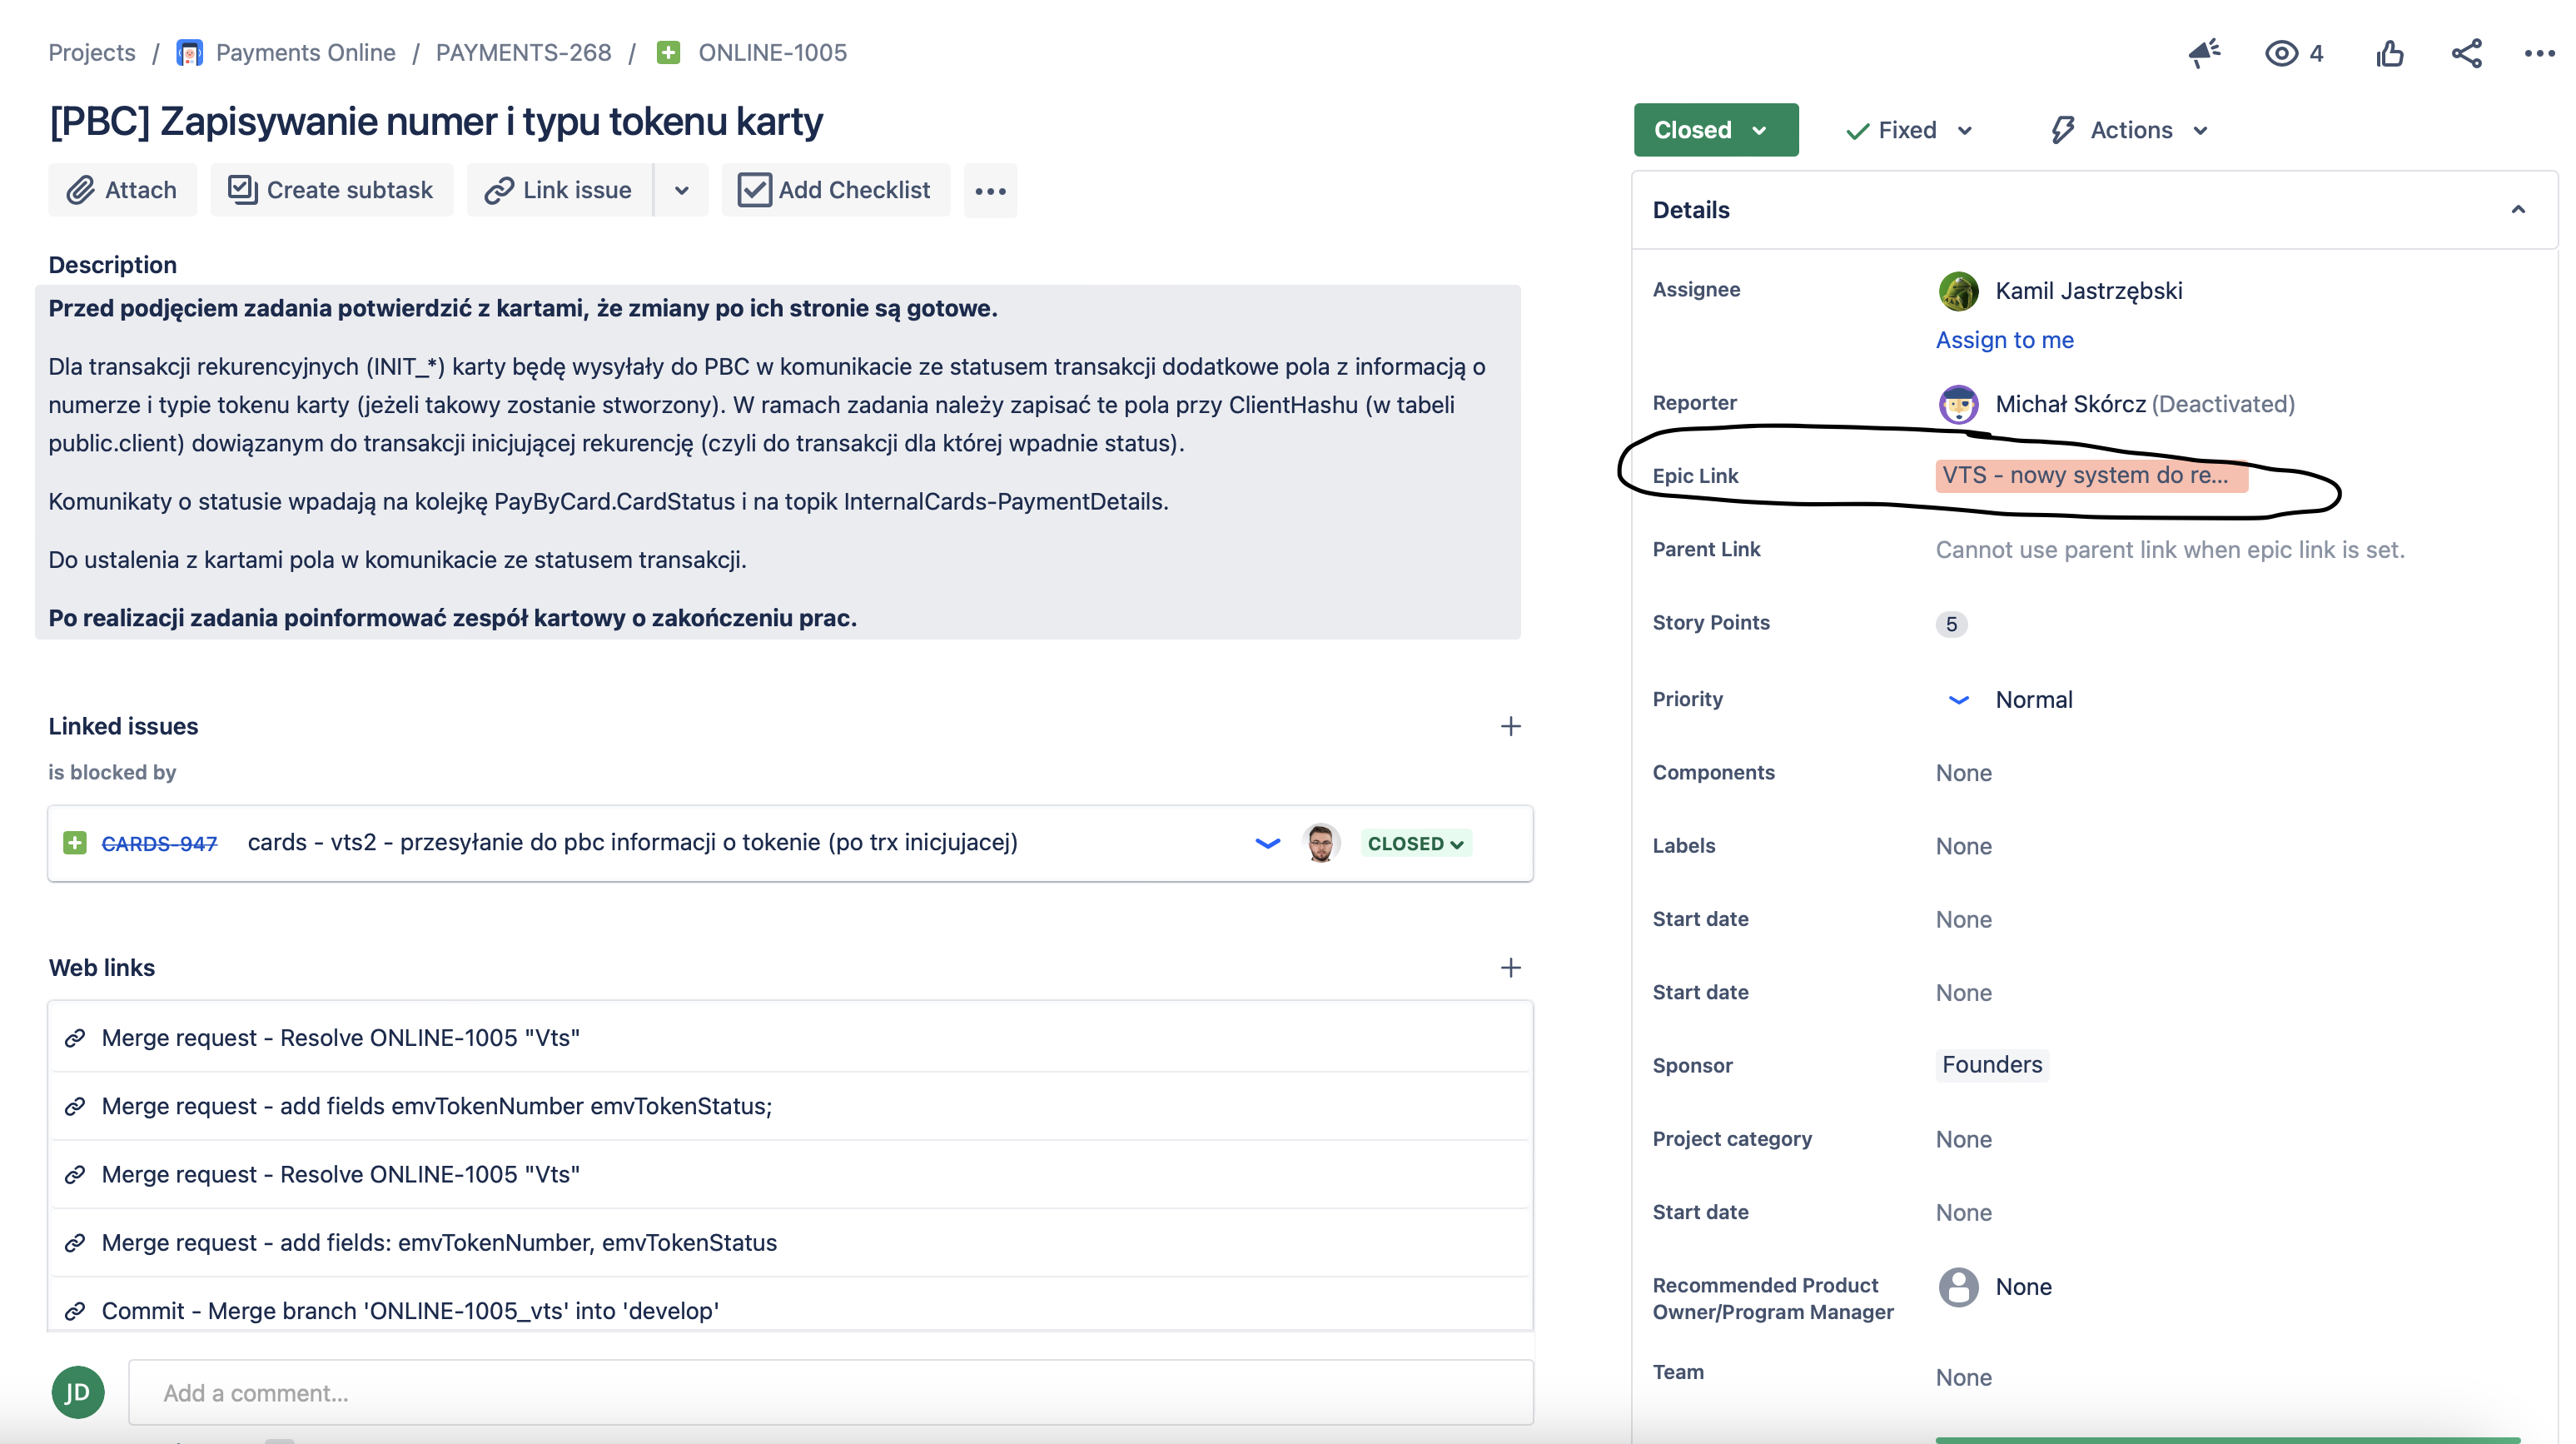Go to Payments Online breadcrumb
Screen dimensions: 2576x1444
305,53
